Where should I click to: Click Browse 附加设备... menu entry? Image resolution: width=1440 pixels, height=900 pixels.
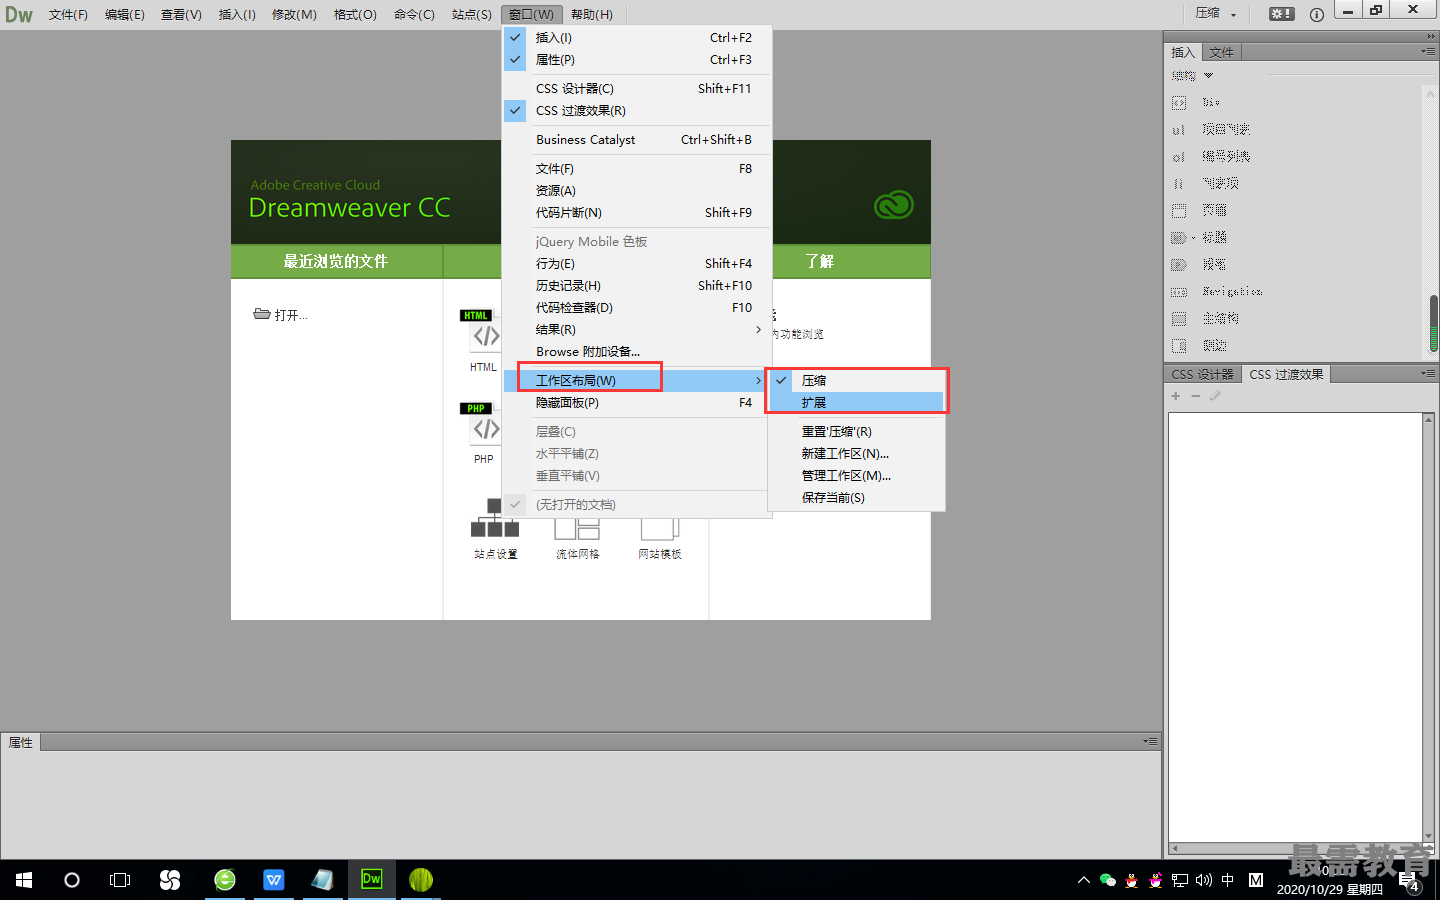(x=637, y=351)
